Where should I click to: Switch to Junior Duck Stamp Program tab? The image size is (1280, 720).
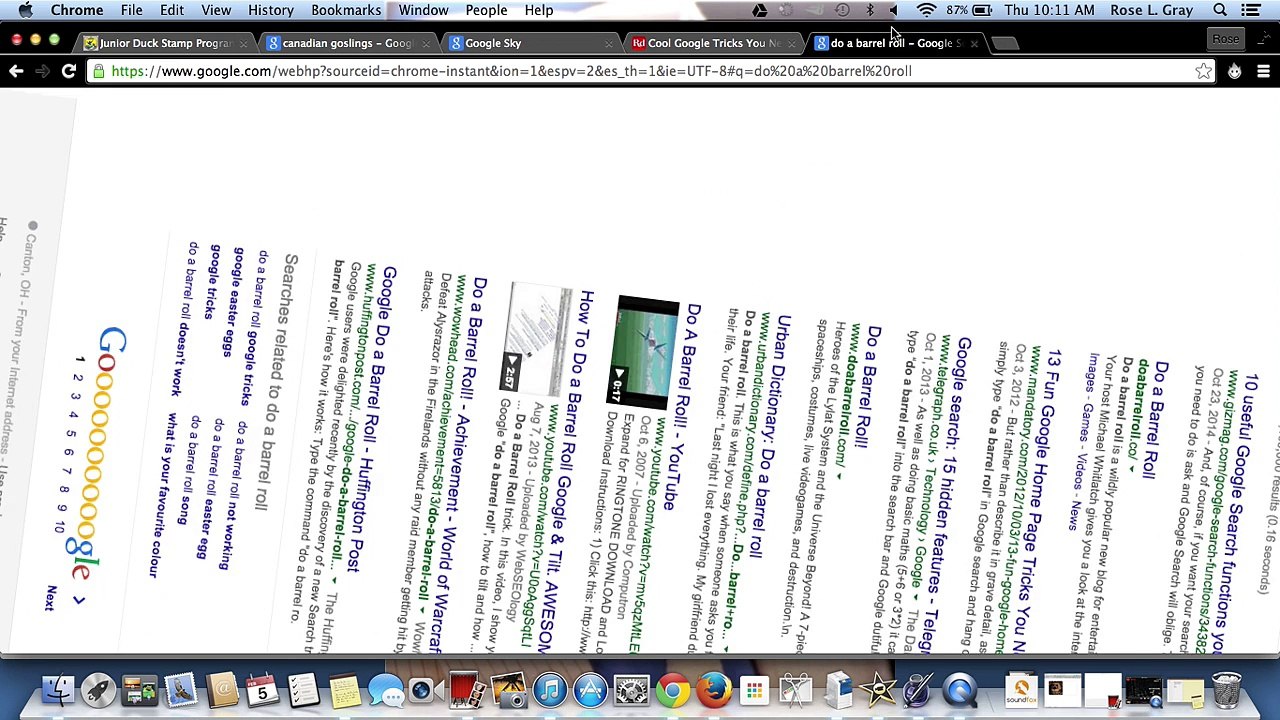[164, 43]
